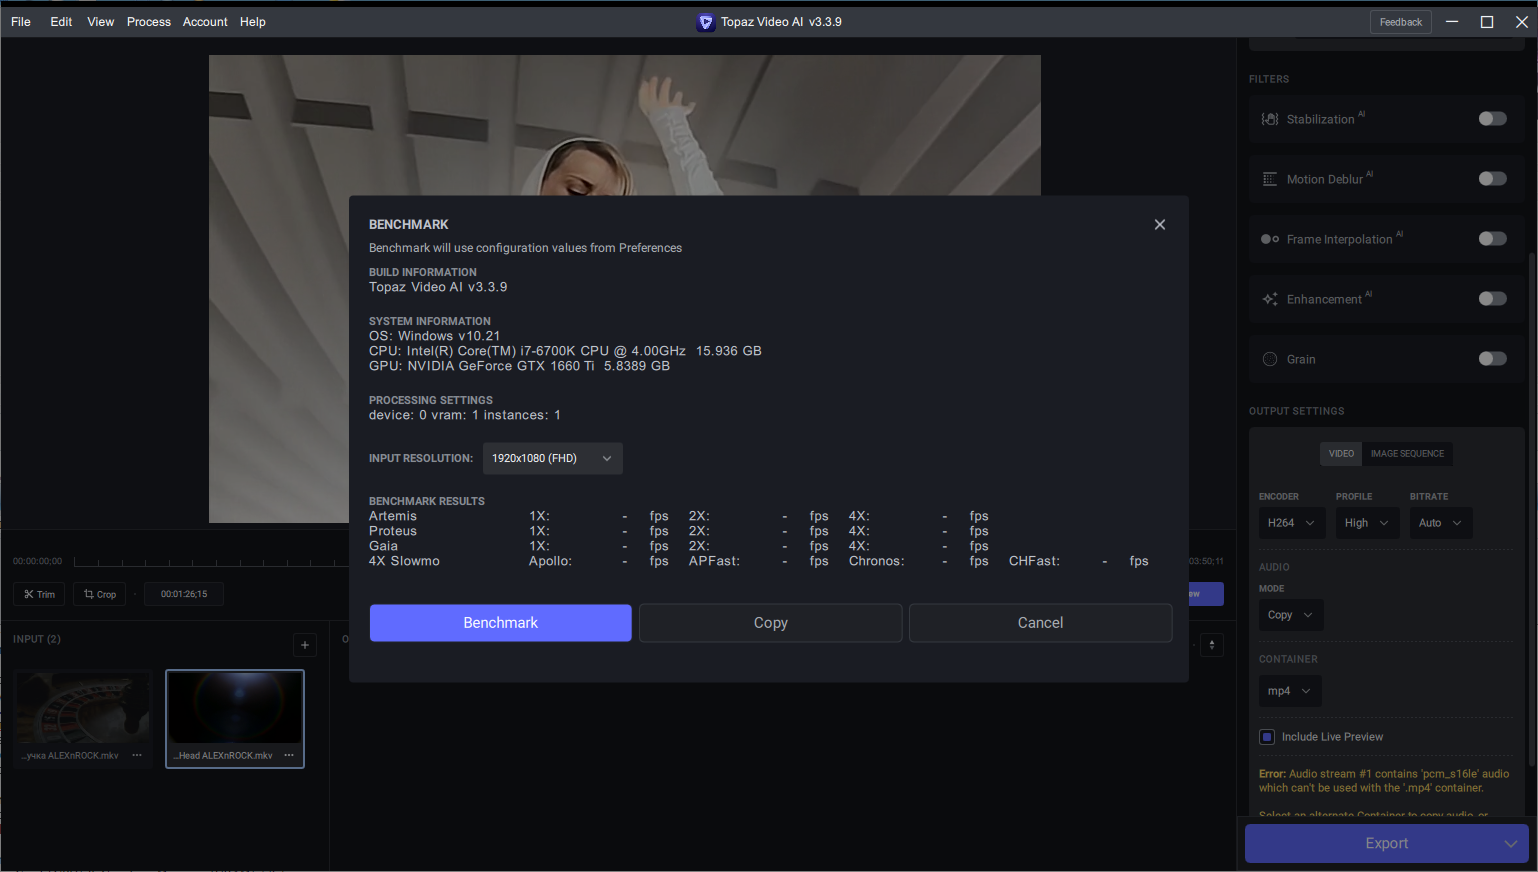Click the Feedback button
The width and height of the screenshot is (1538, 872).
pyautogui.click(x=1401, y=22)
